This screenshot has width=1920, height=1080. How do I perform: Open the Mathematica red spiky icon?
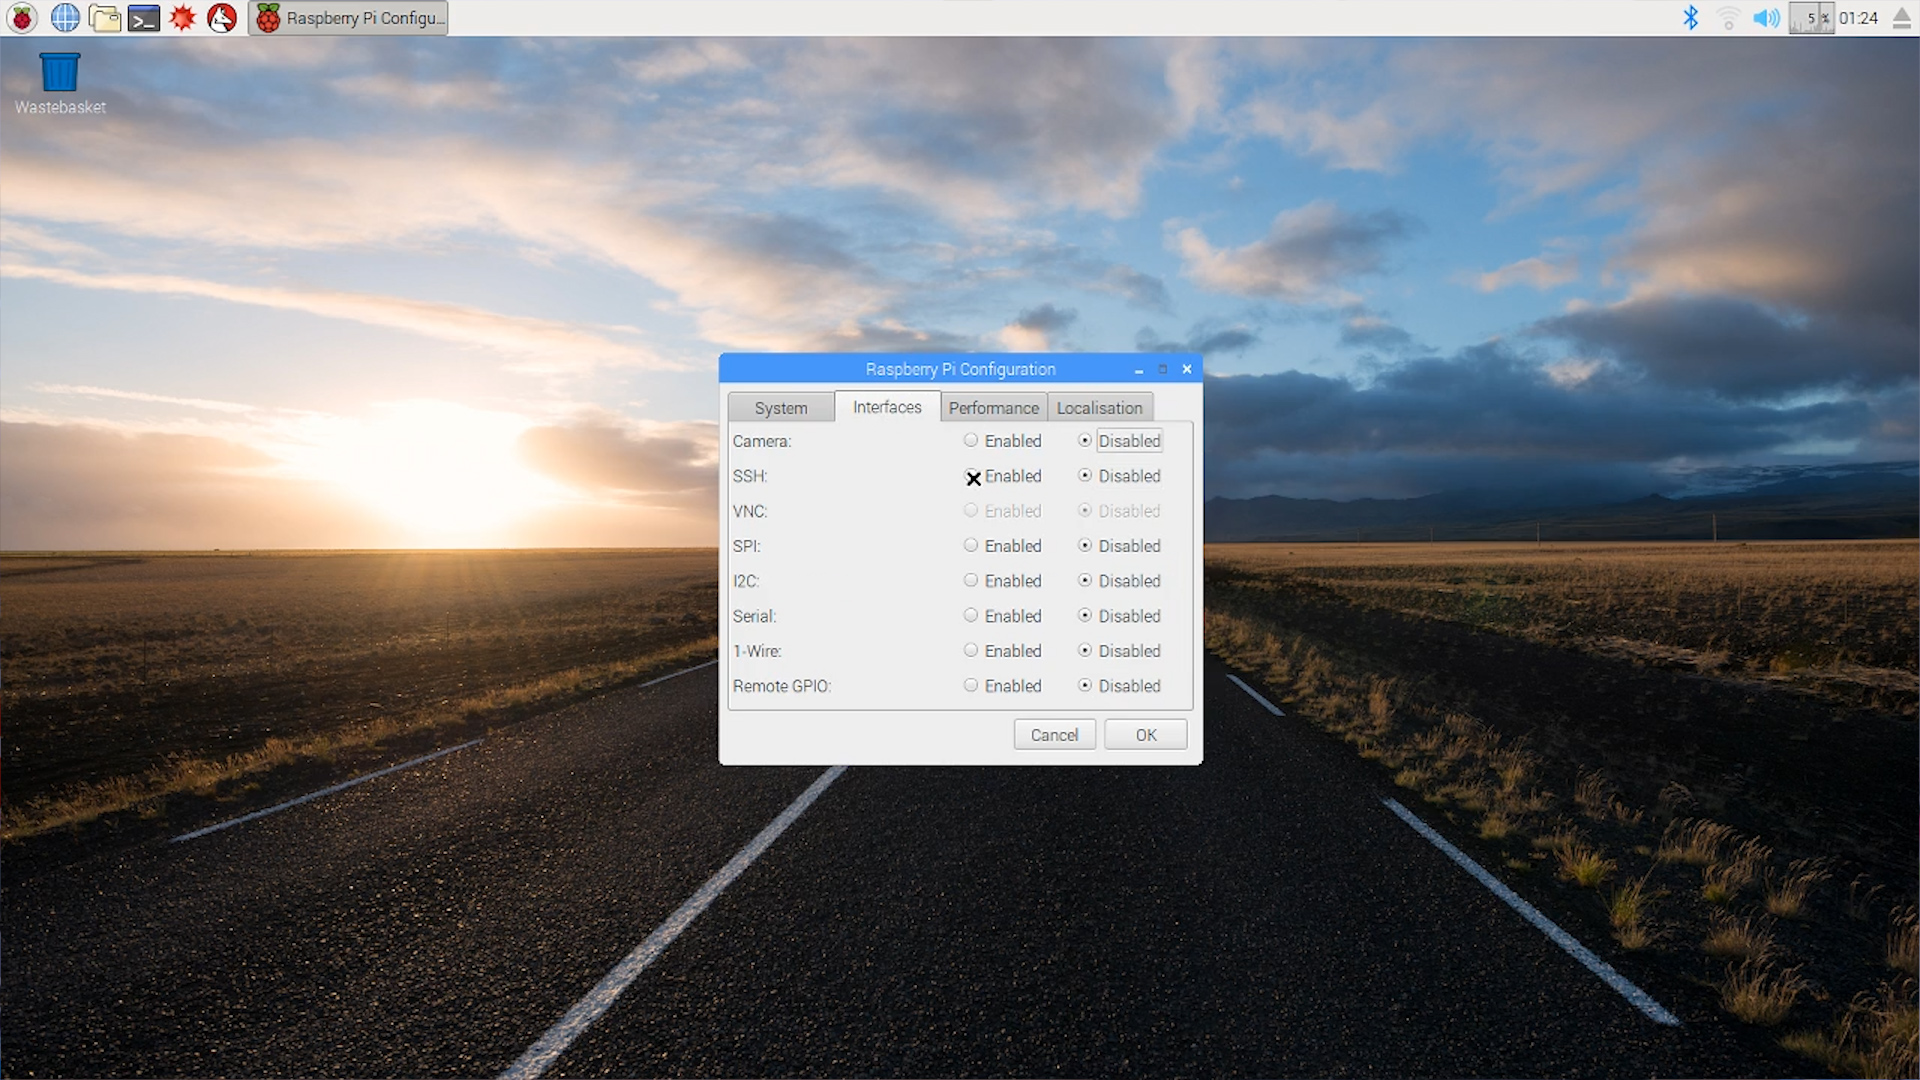[x=183, y=17]
